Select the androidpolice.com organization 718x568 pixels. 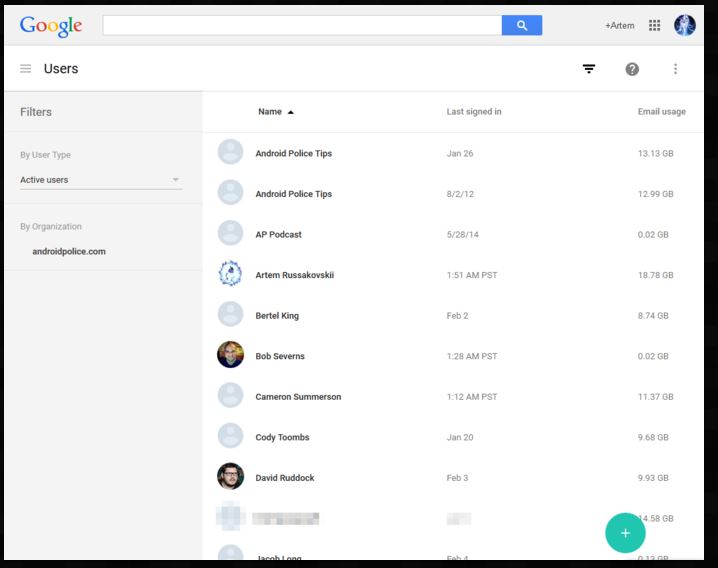tap(69, 252)
